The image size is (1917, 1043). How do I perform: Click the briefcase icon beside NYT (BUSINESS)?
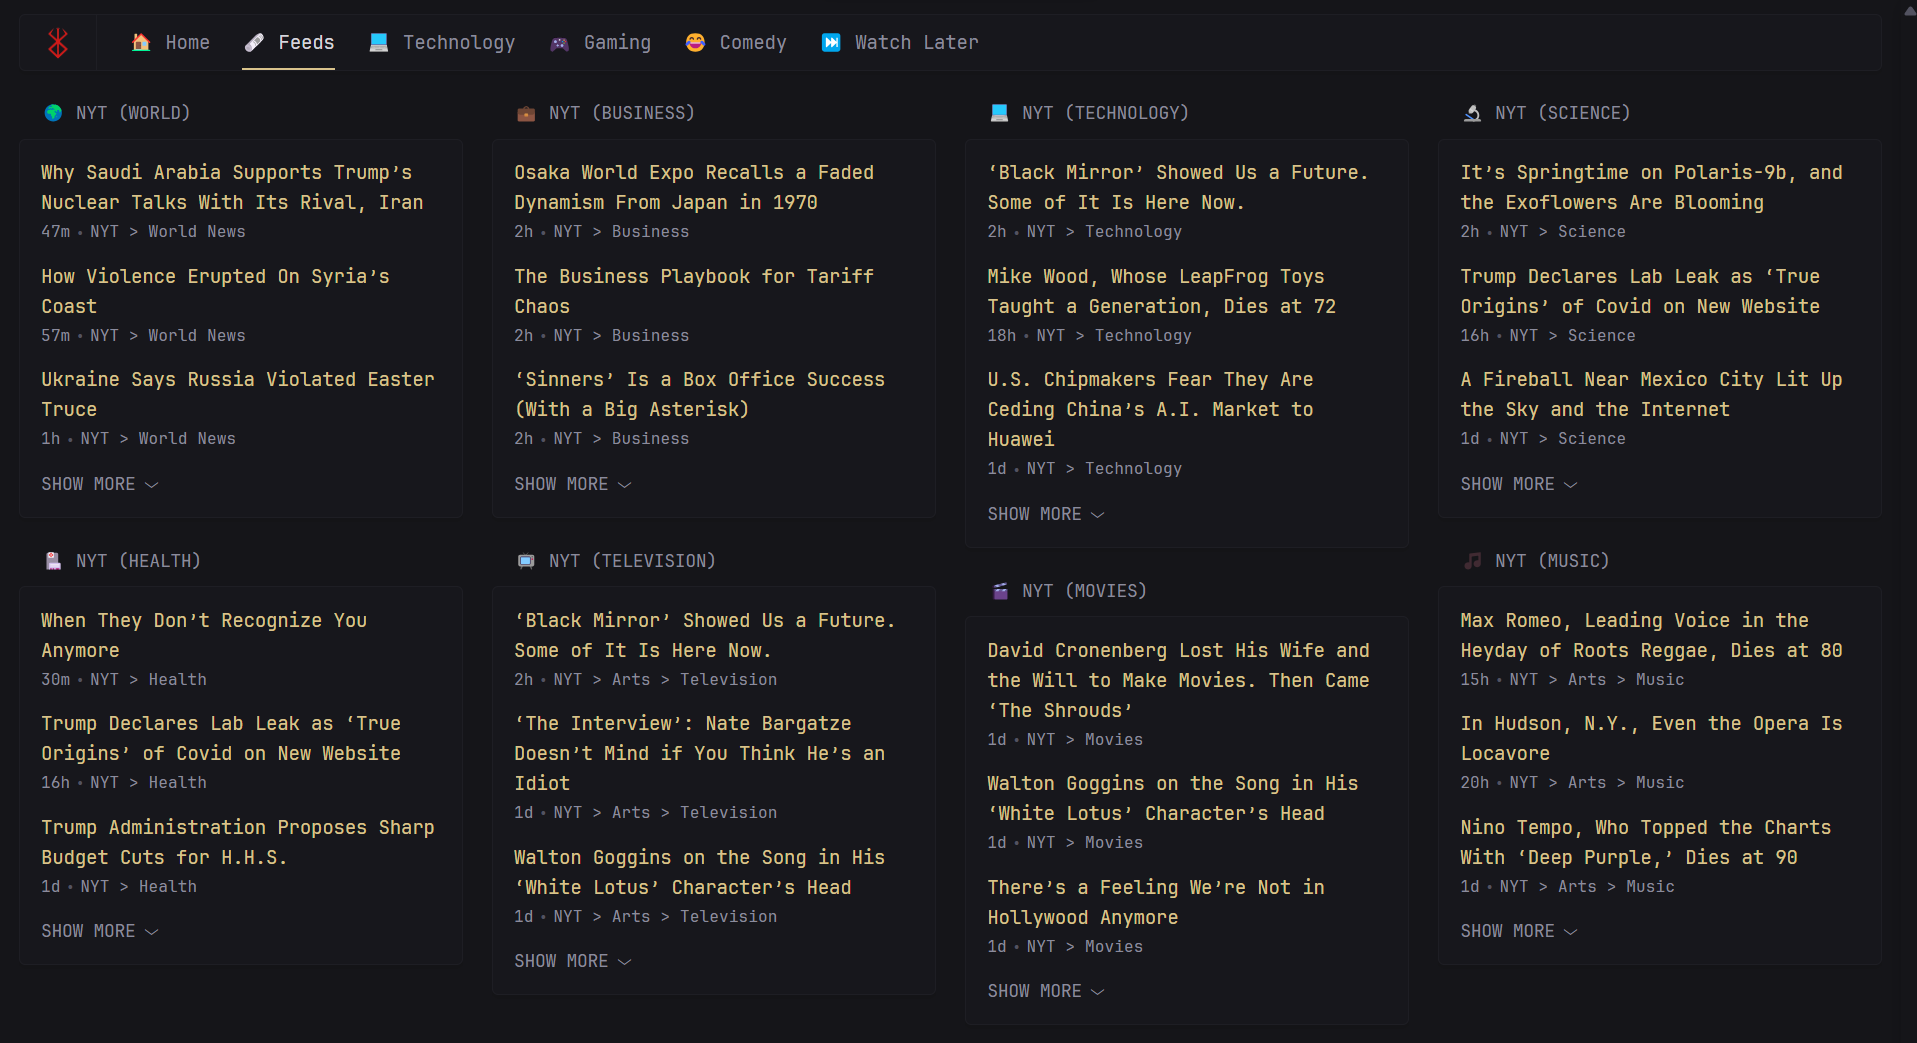click(526, 113)
